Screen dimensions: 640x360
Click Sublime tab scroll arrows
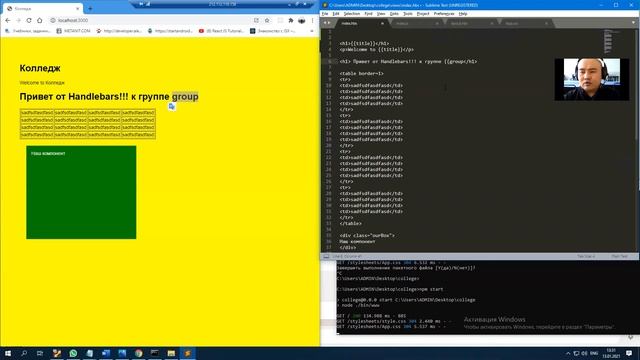tap(327, 23)
